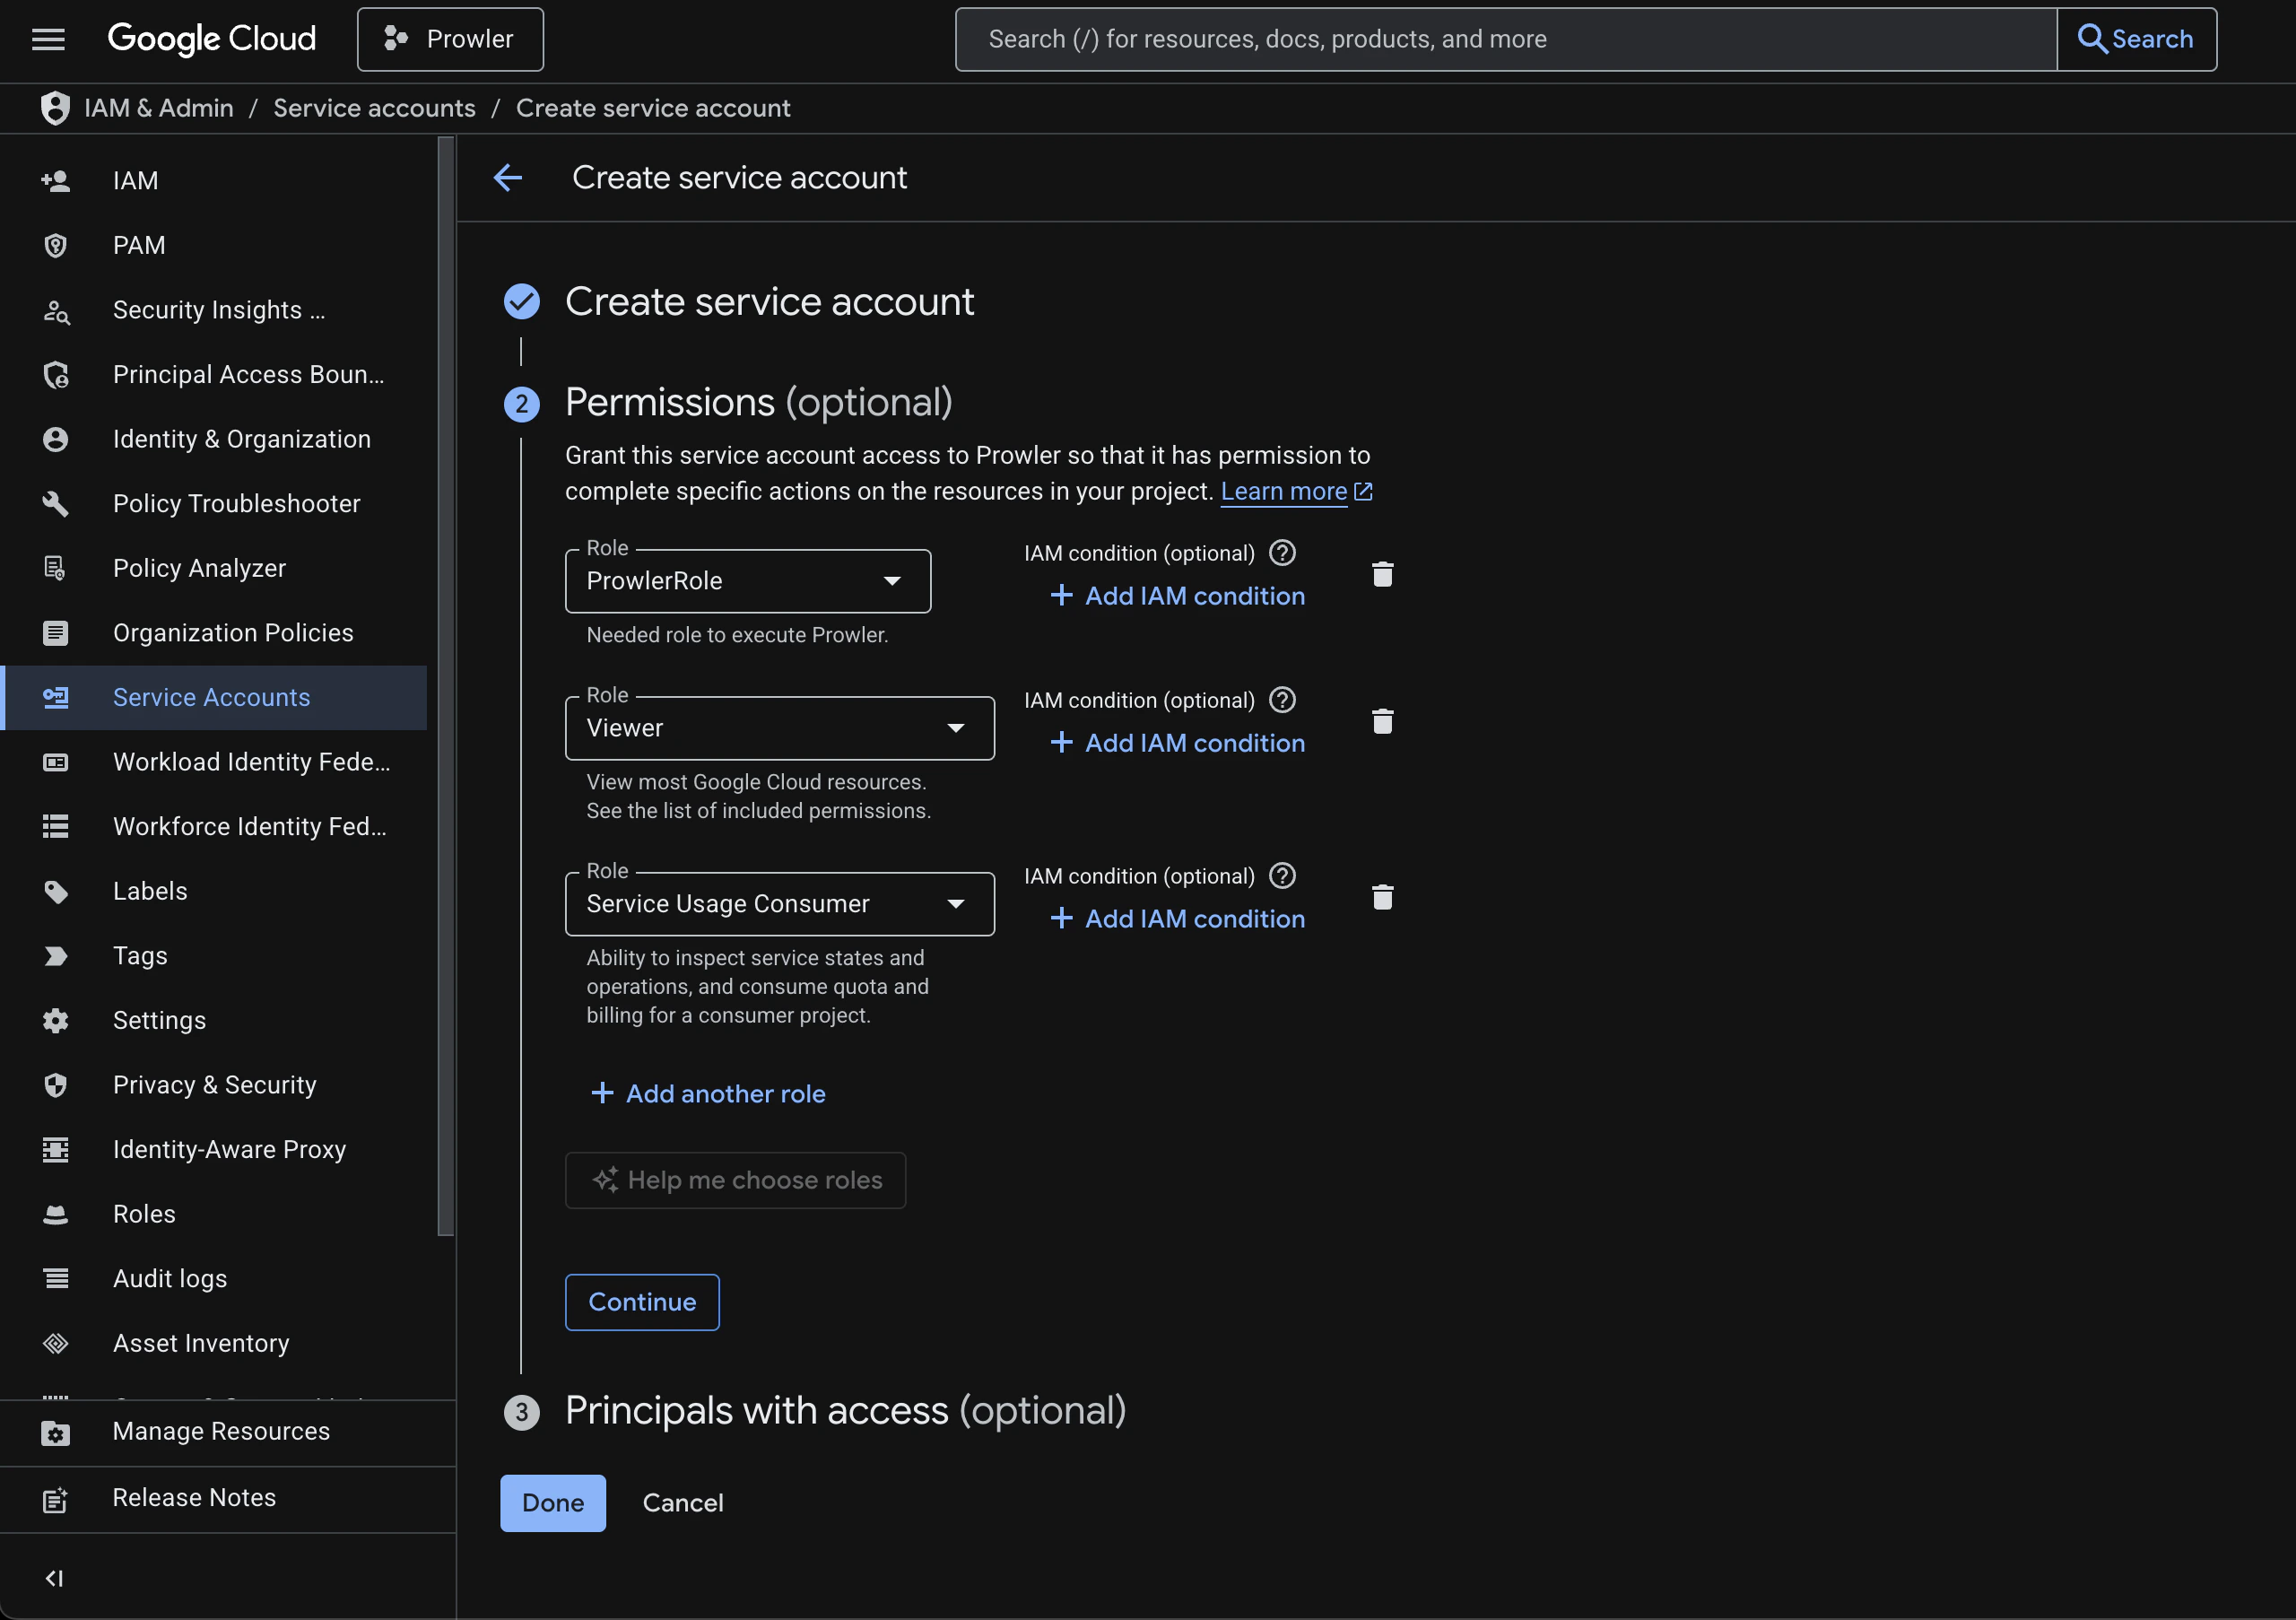2296x1620 pixels.
Task: Open the ProwlerRole role dropdown
Action: [x=891, y=581]
